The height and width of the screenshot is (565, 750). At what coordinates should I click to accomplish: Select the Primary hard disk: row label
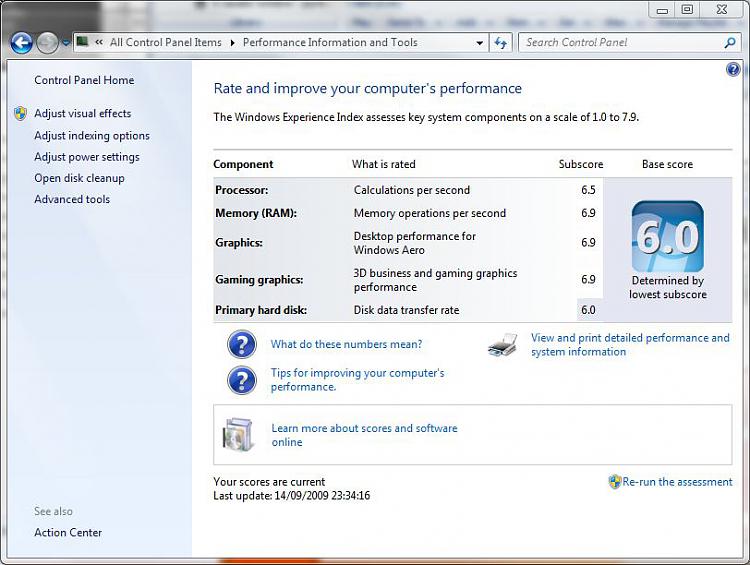[x=261, y=310]
